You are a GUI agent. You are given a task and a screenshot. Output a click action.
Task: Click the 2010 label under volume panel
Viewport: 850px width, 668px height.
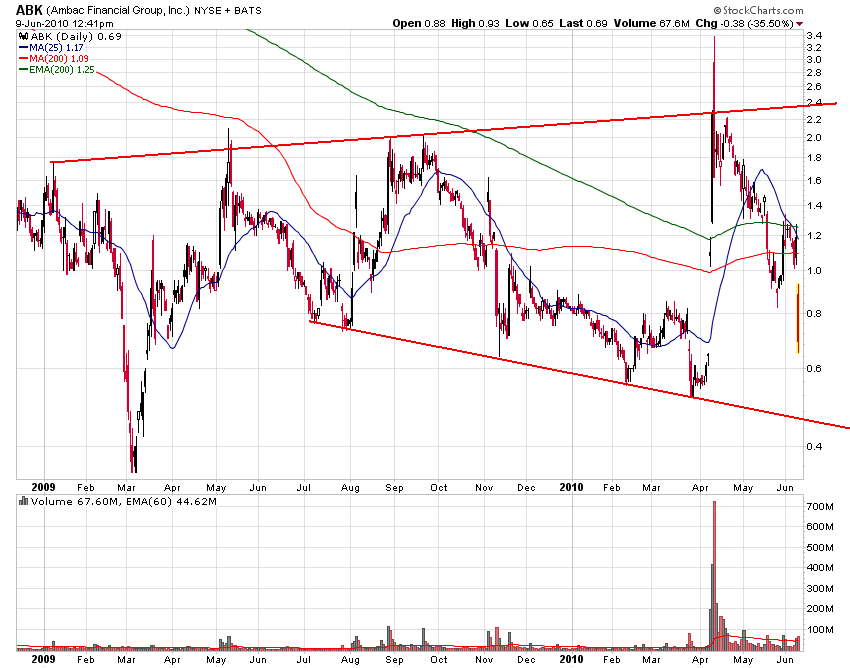click(x=571, y=659)
